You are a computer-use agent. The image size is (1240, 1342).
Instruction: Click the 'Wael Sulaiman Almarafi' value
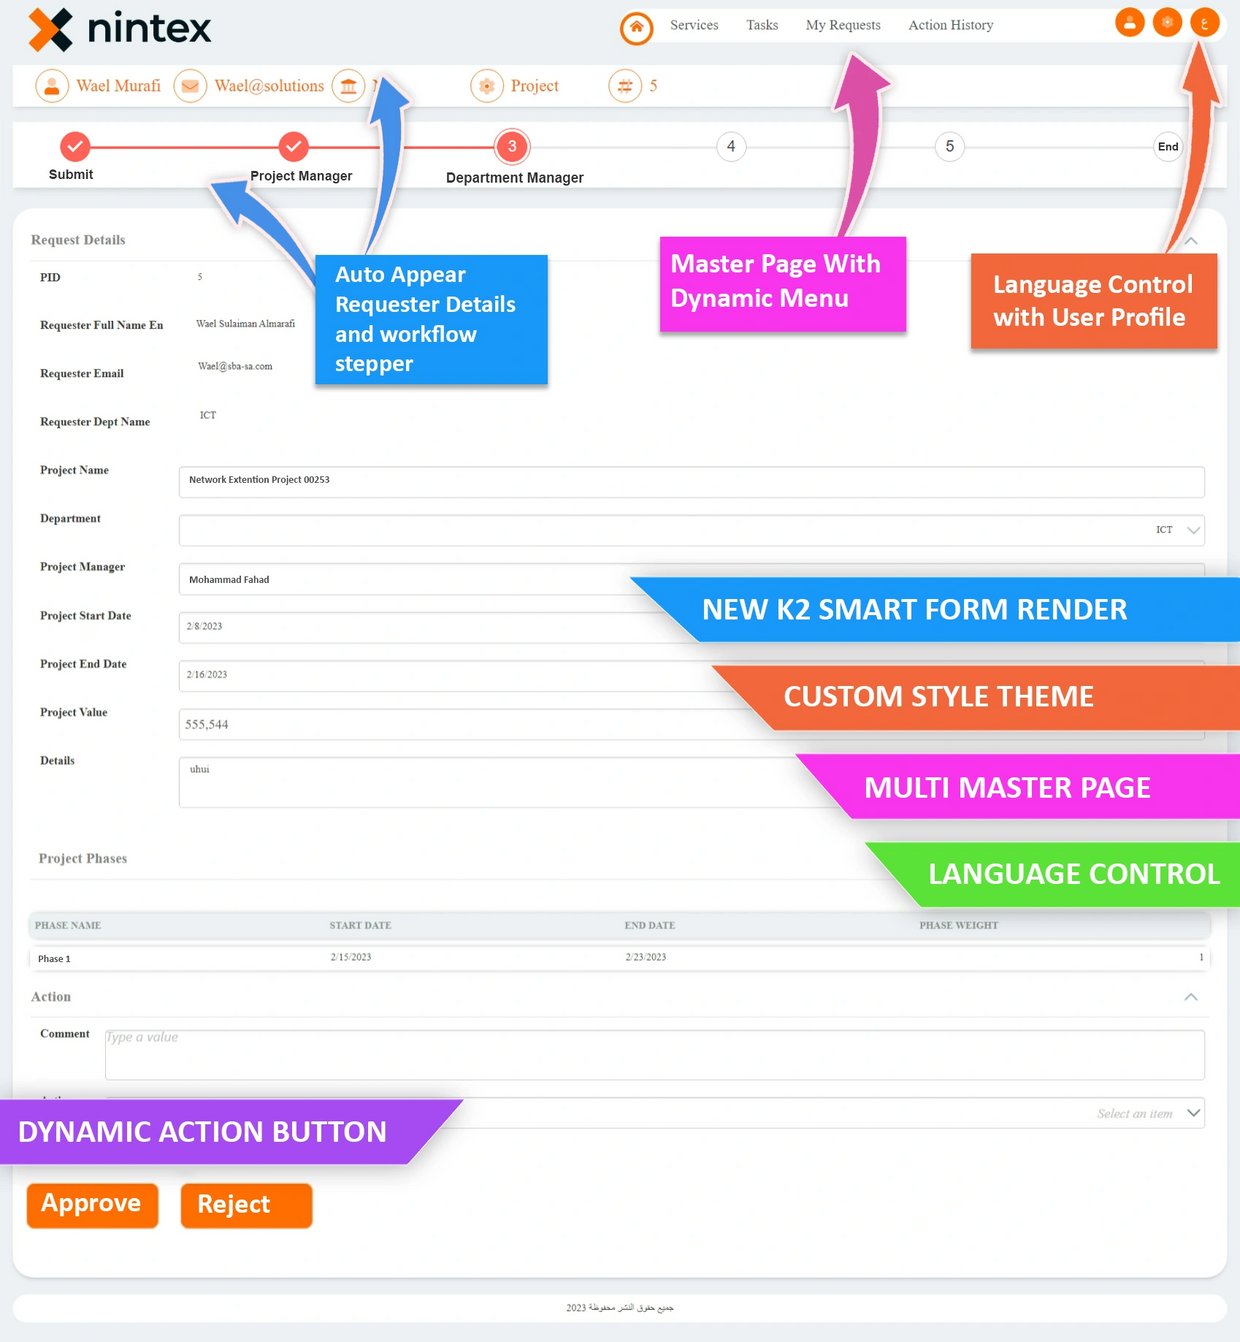245,324
